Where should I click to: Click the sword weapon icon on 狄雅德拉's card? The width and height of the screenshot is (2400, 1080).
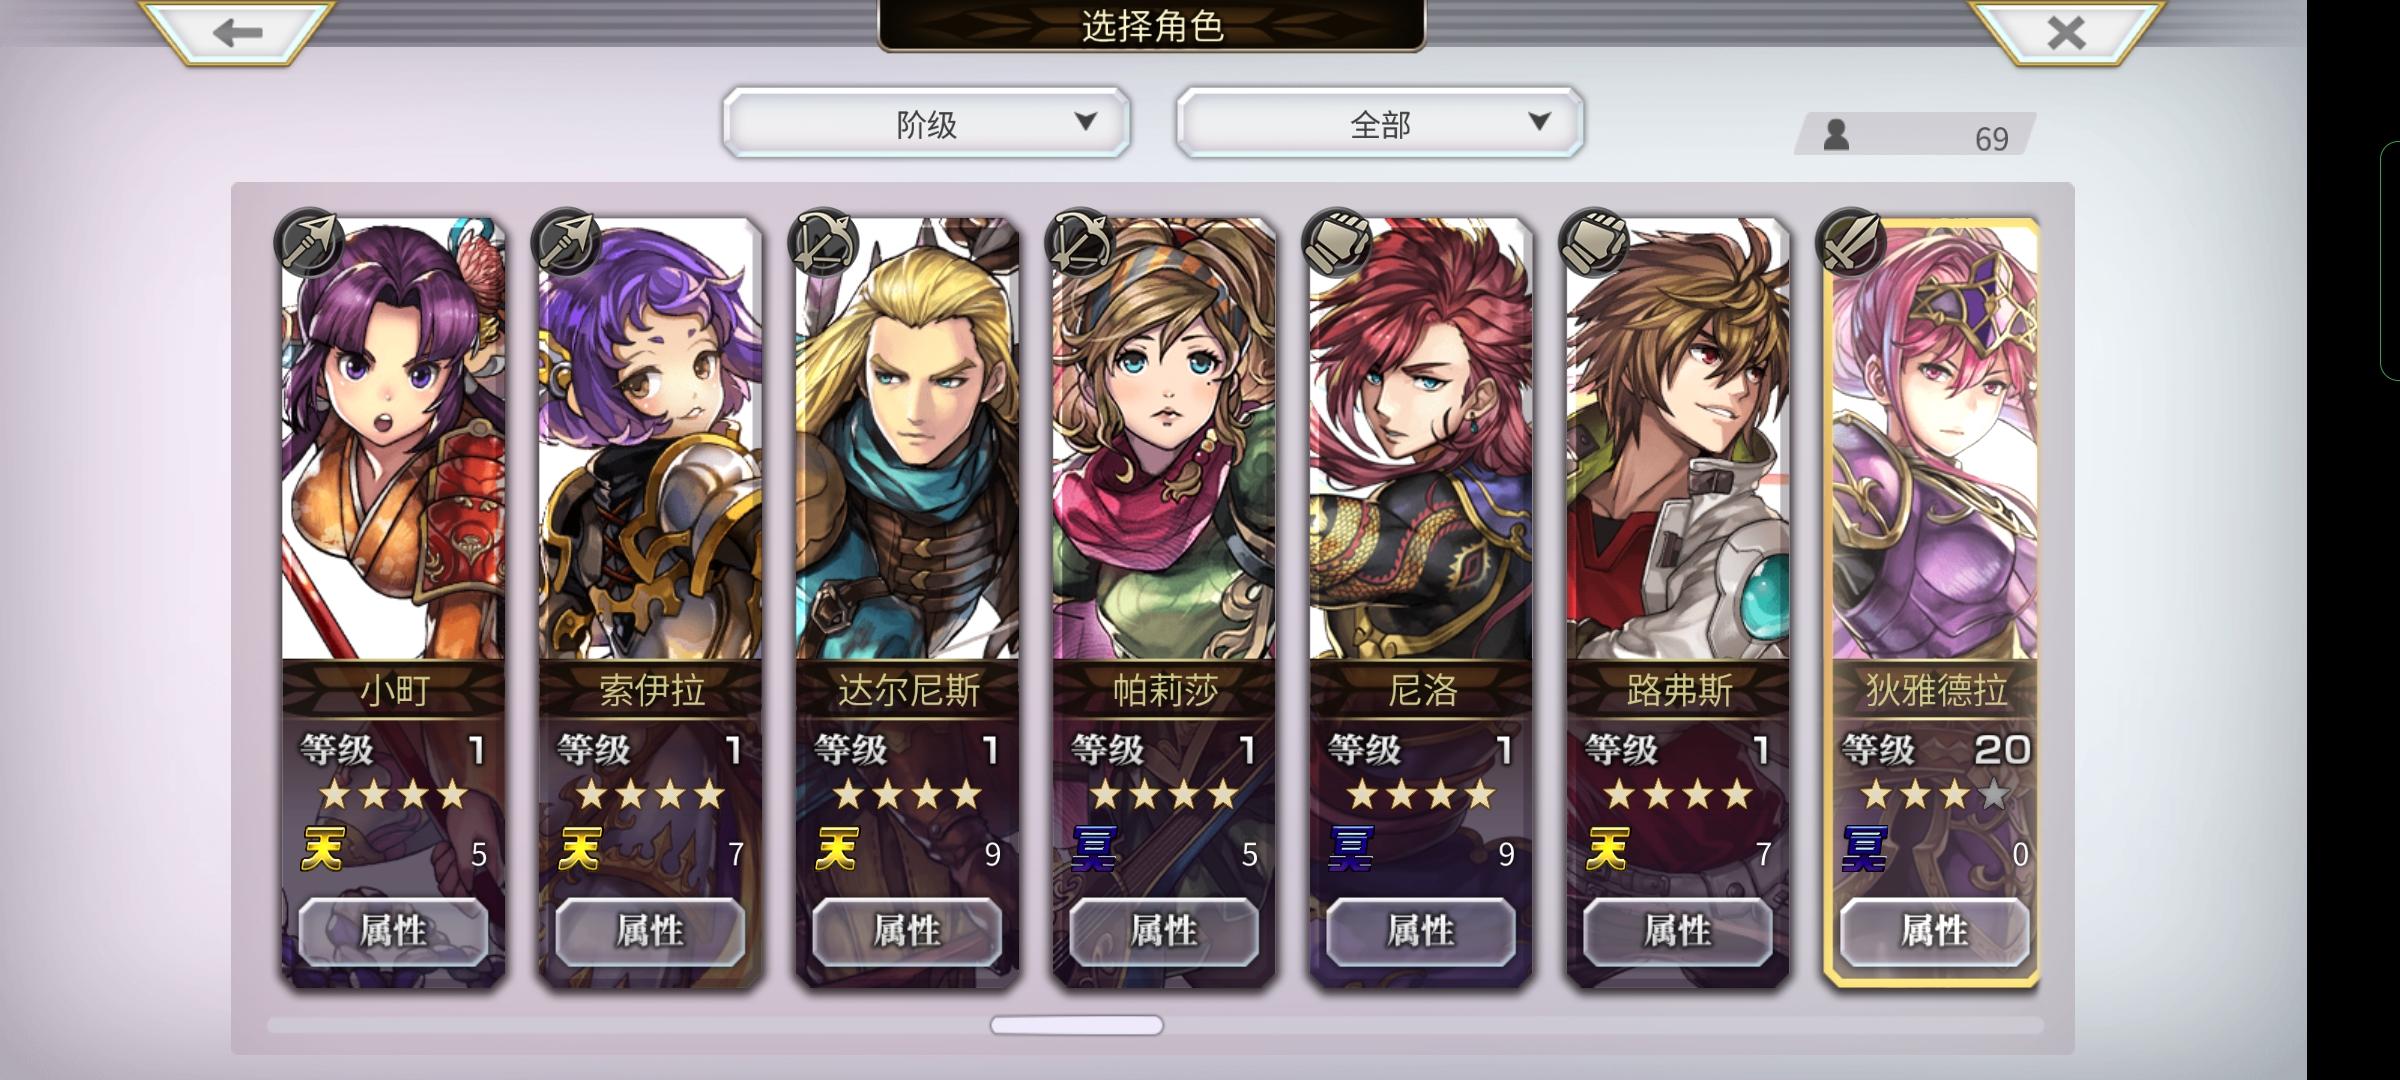[x=1851, y=243]
